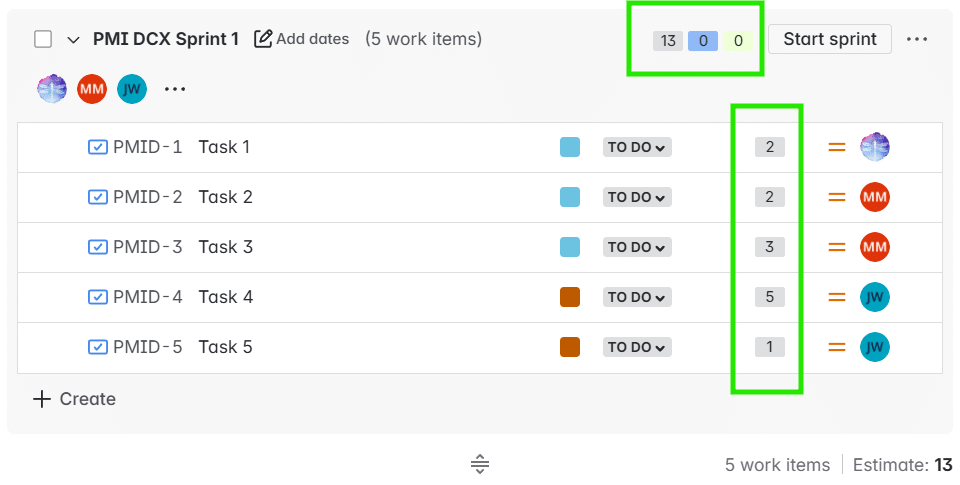Collapse the PMI DCX Sprint 1 section

pos(73,39)
